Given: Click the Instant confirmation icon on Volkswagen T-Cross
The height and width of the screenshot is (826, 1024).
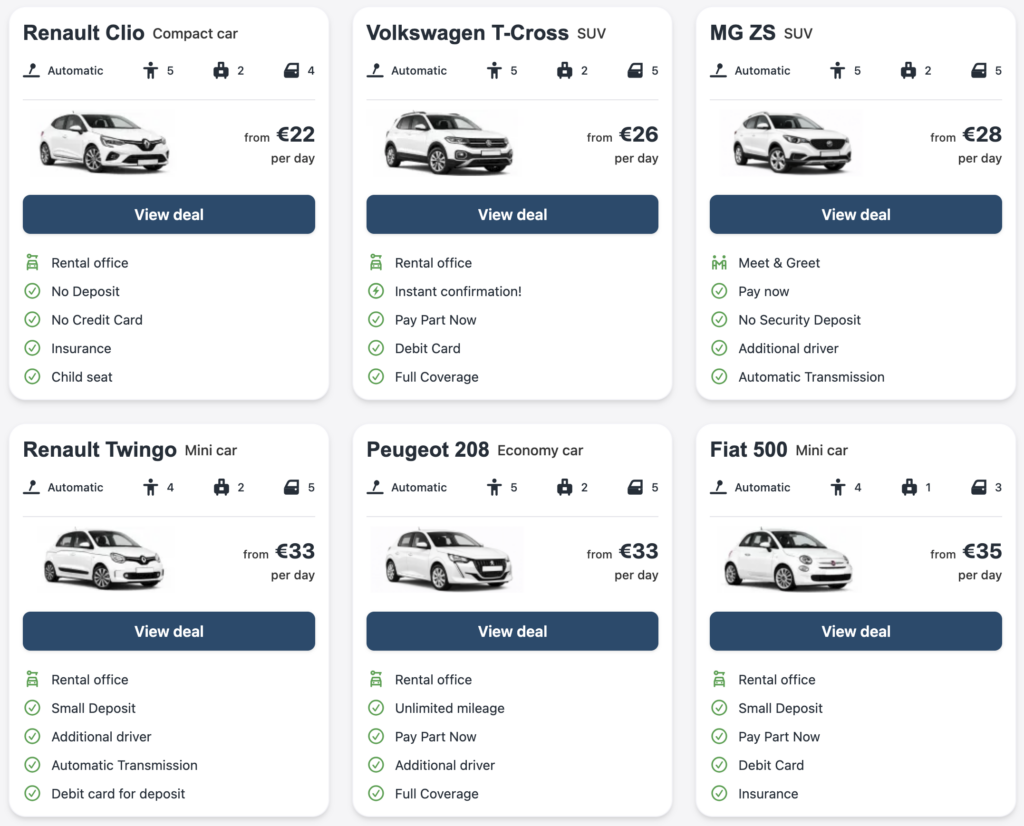Looking at the screenshot, I should [x=378, y=291].
